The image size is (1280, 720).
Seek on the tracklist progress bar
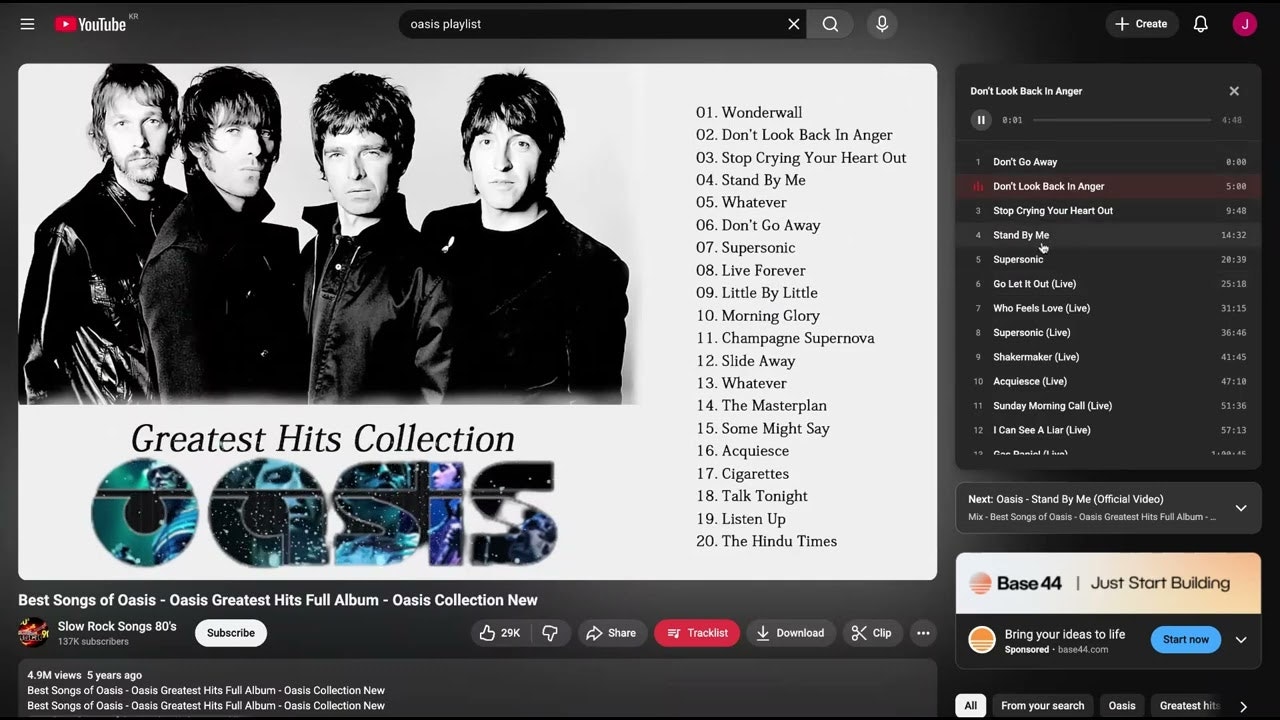point(1122,120)
